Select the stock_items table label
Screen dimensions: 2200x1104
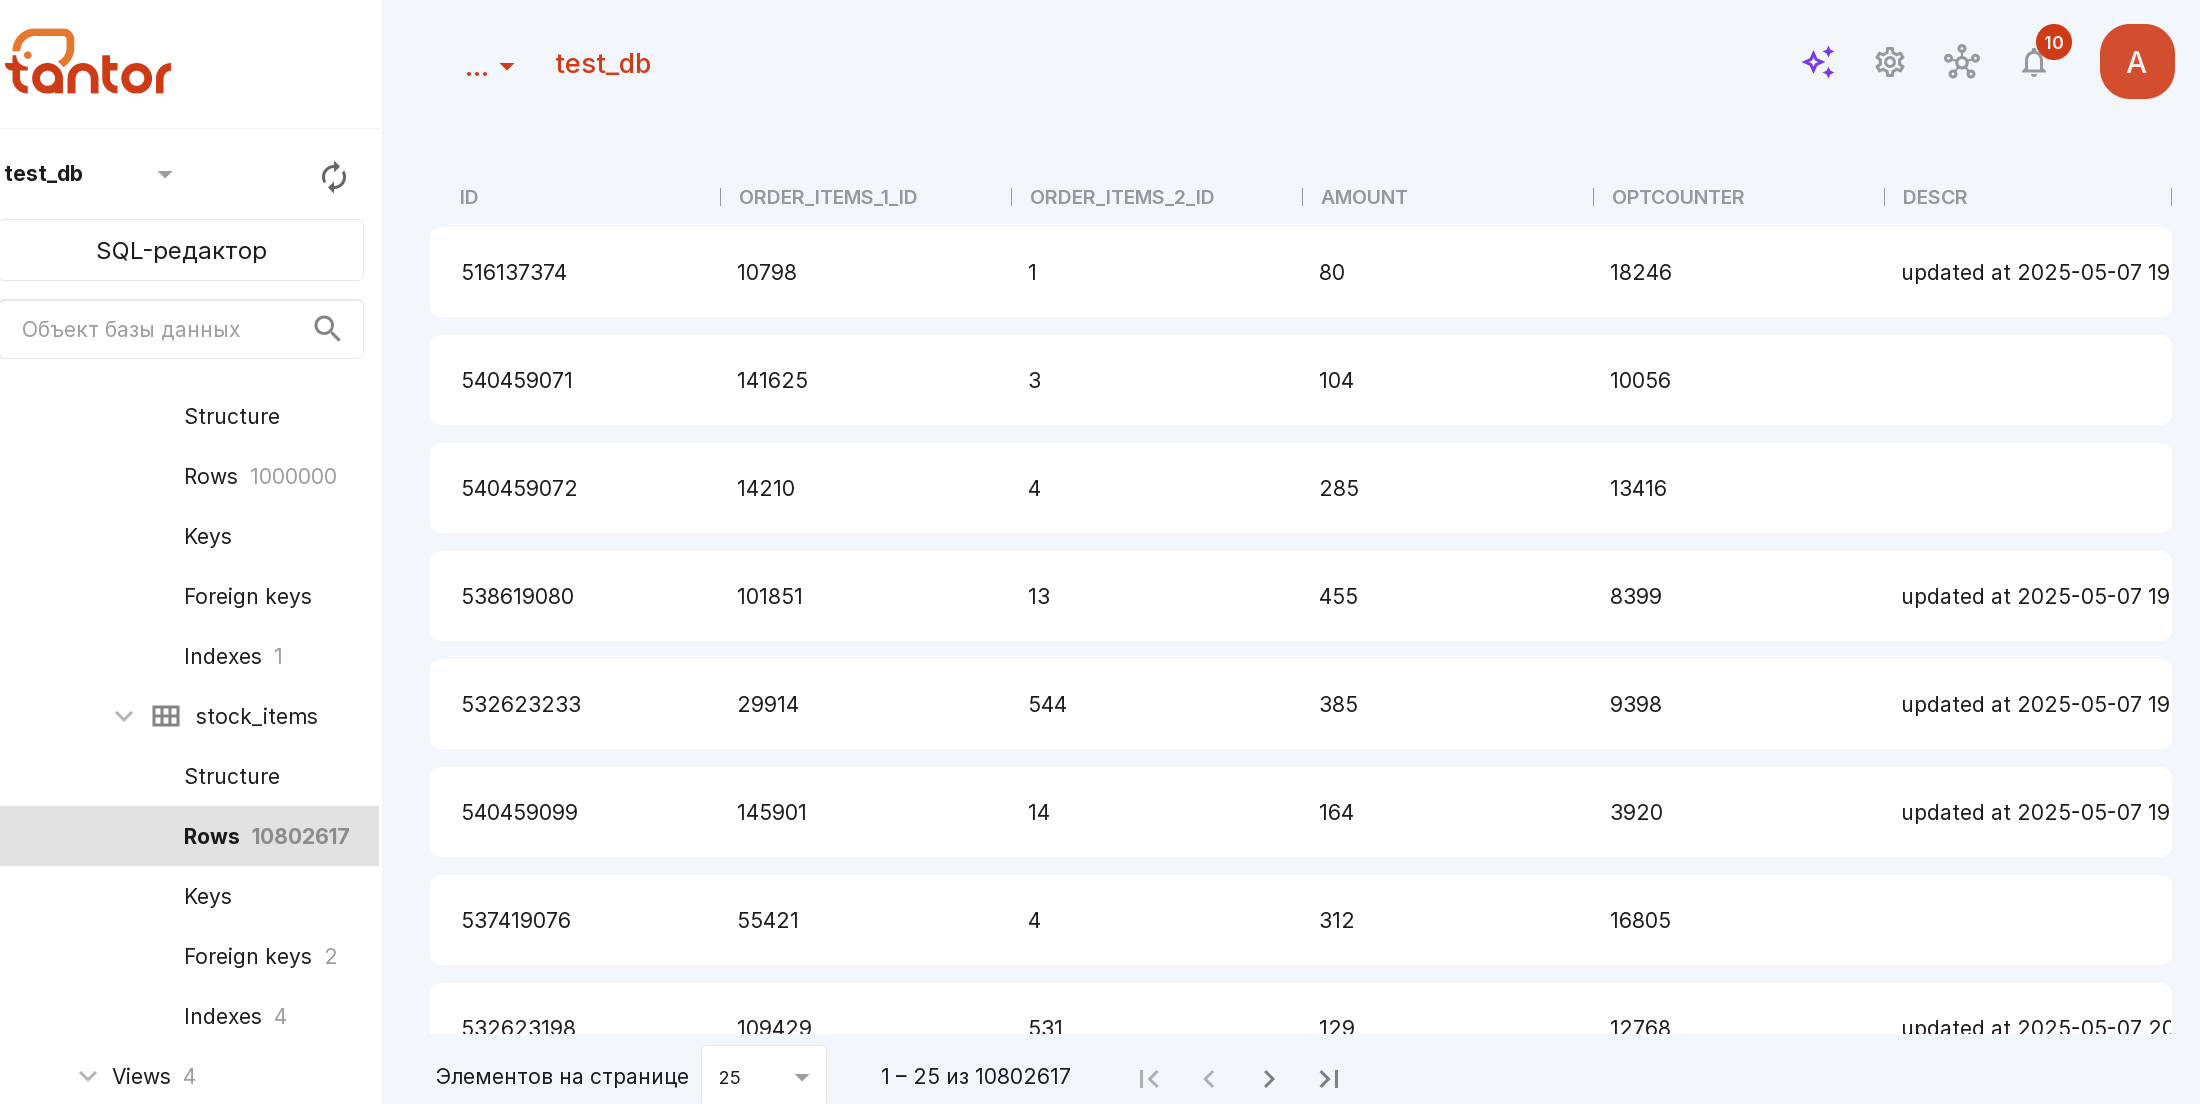click(257, 716)
